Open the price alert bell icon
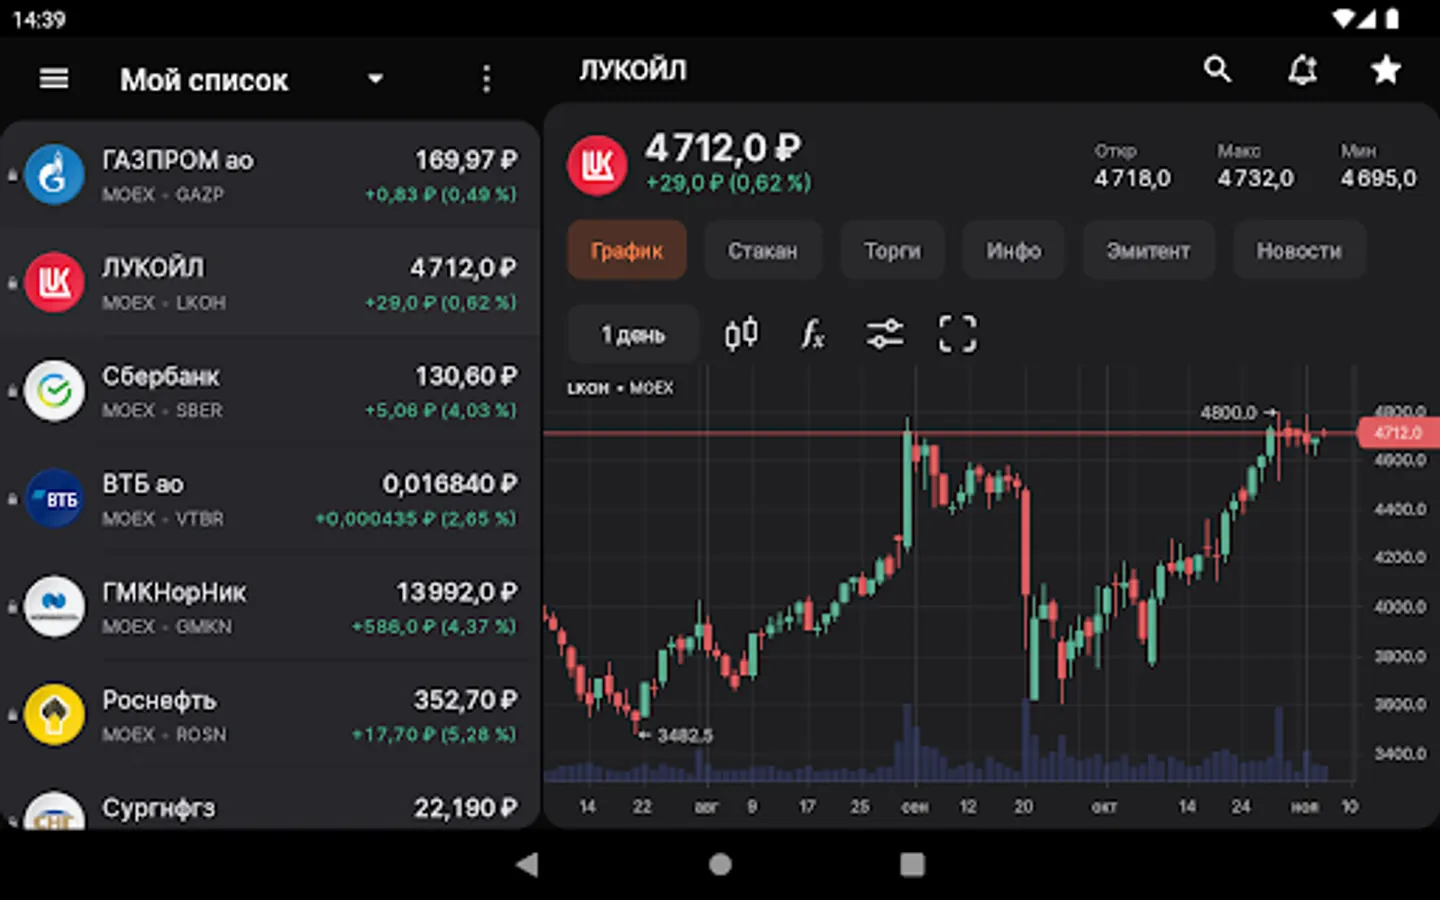This screenshot has height=900, width=1440. (1302, 69)
